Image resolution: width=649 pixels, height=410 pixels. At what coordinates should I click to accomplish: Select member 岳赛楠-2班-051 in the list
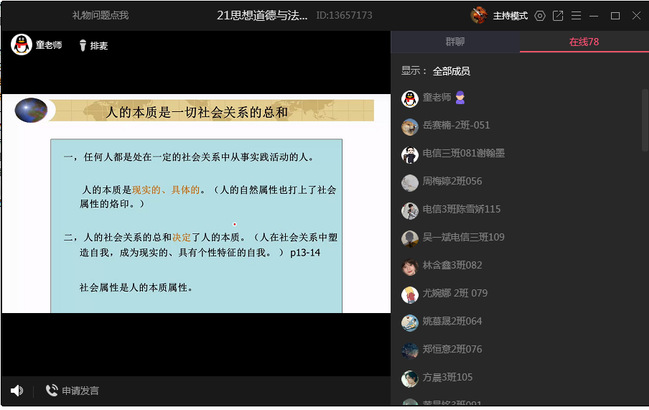click(x=455, y=126)
